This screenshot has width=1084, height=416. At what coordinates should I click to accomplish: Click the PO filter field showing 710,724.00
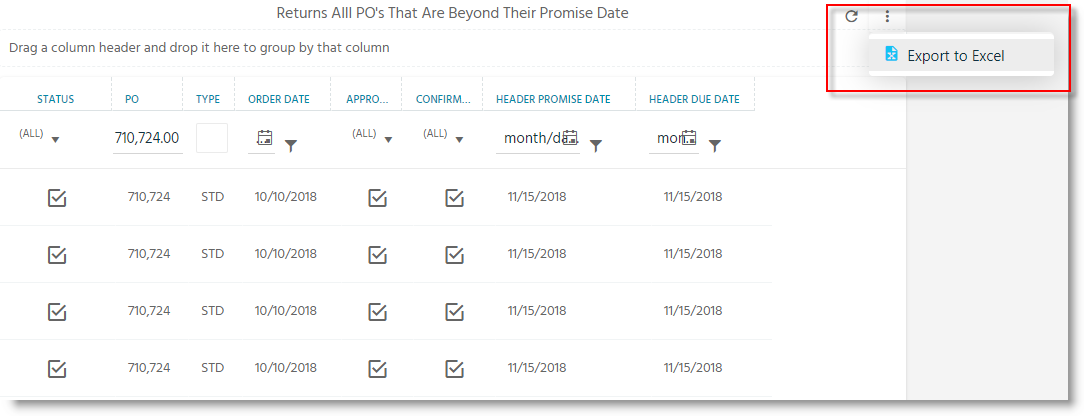tap(147, 138)
